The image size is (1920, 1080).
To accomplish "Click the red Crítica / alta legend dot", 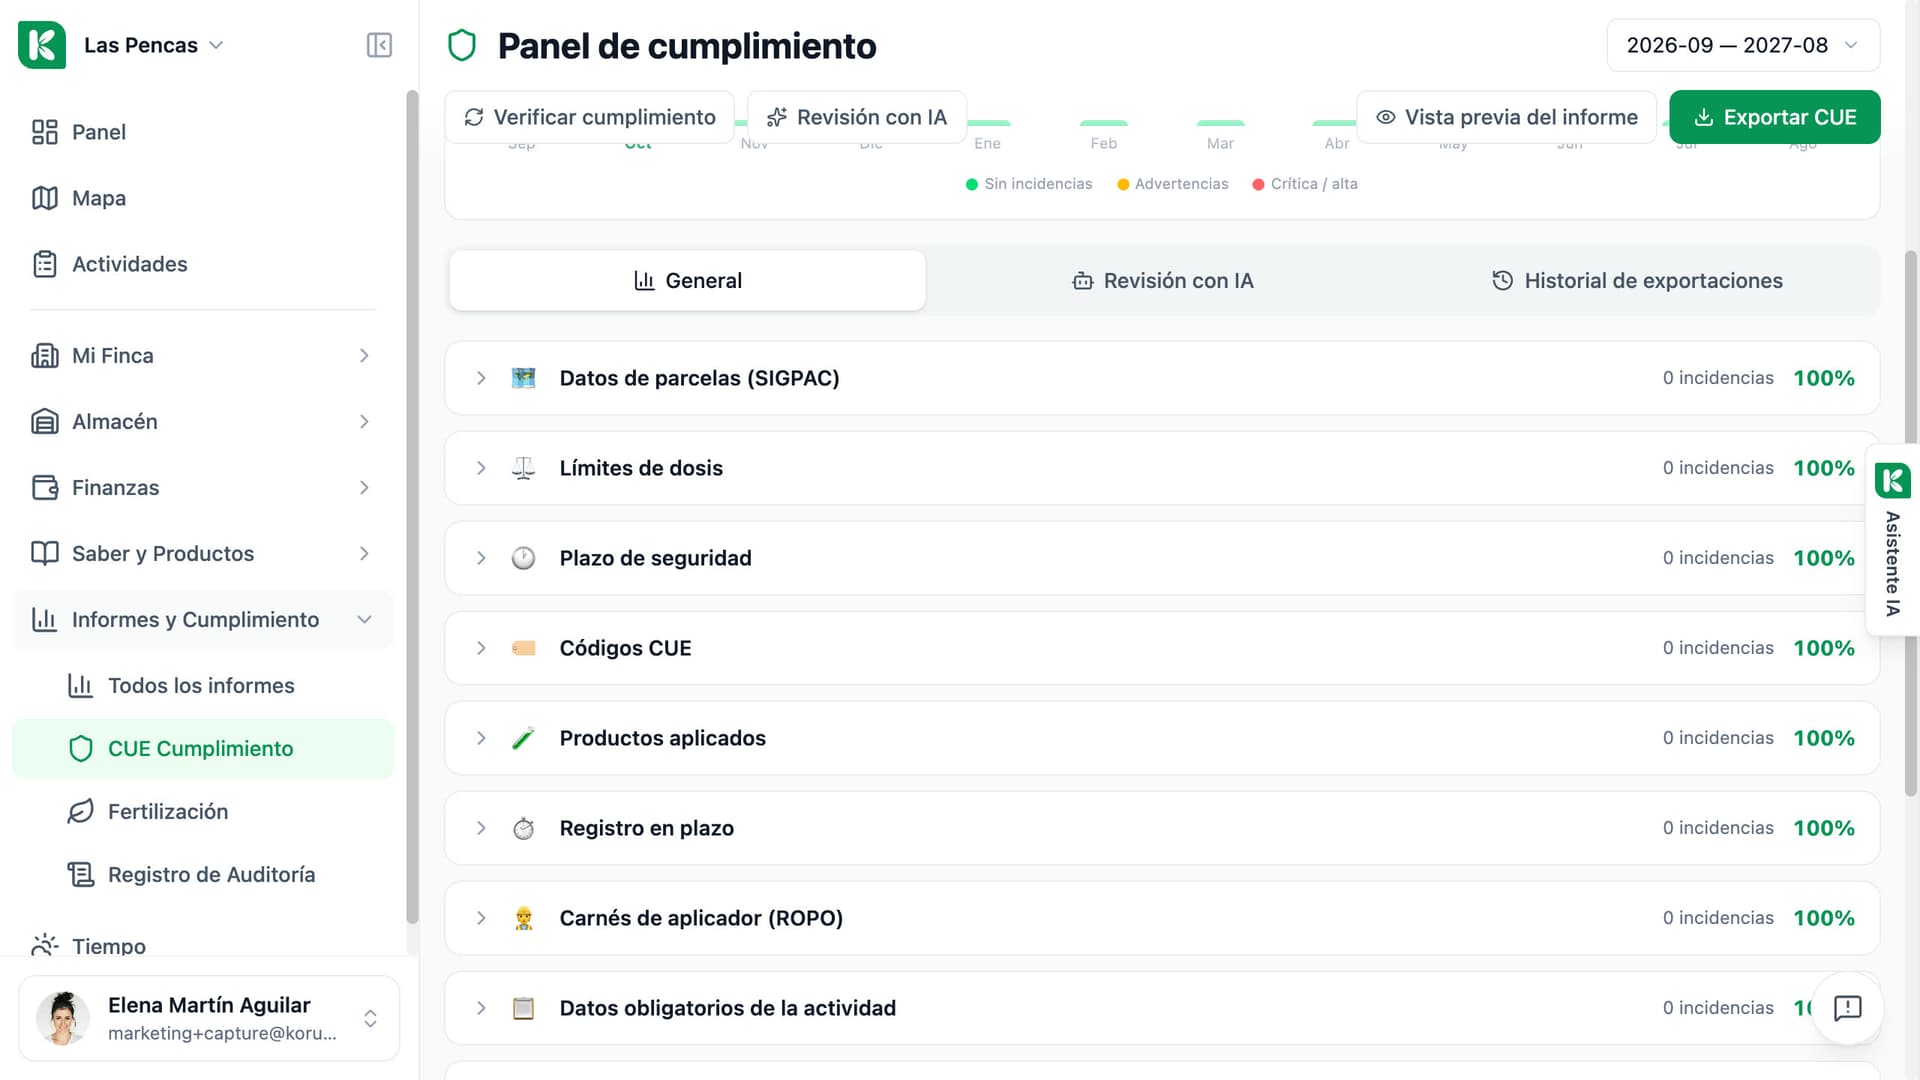I will coord(1259,184).
